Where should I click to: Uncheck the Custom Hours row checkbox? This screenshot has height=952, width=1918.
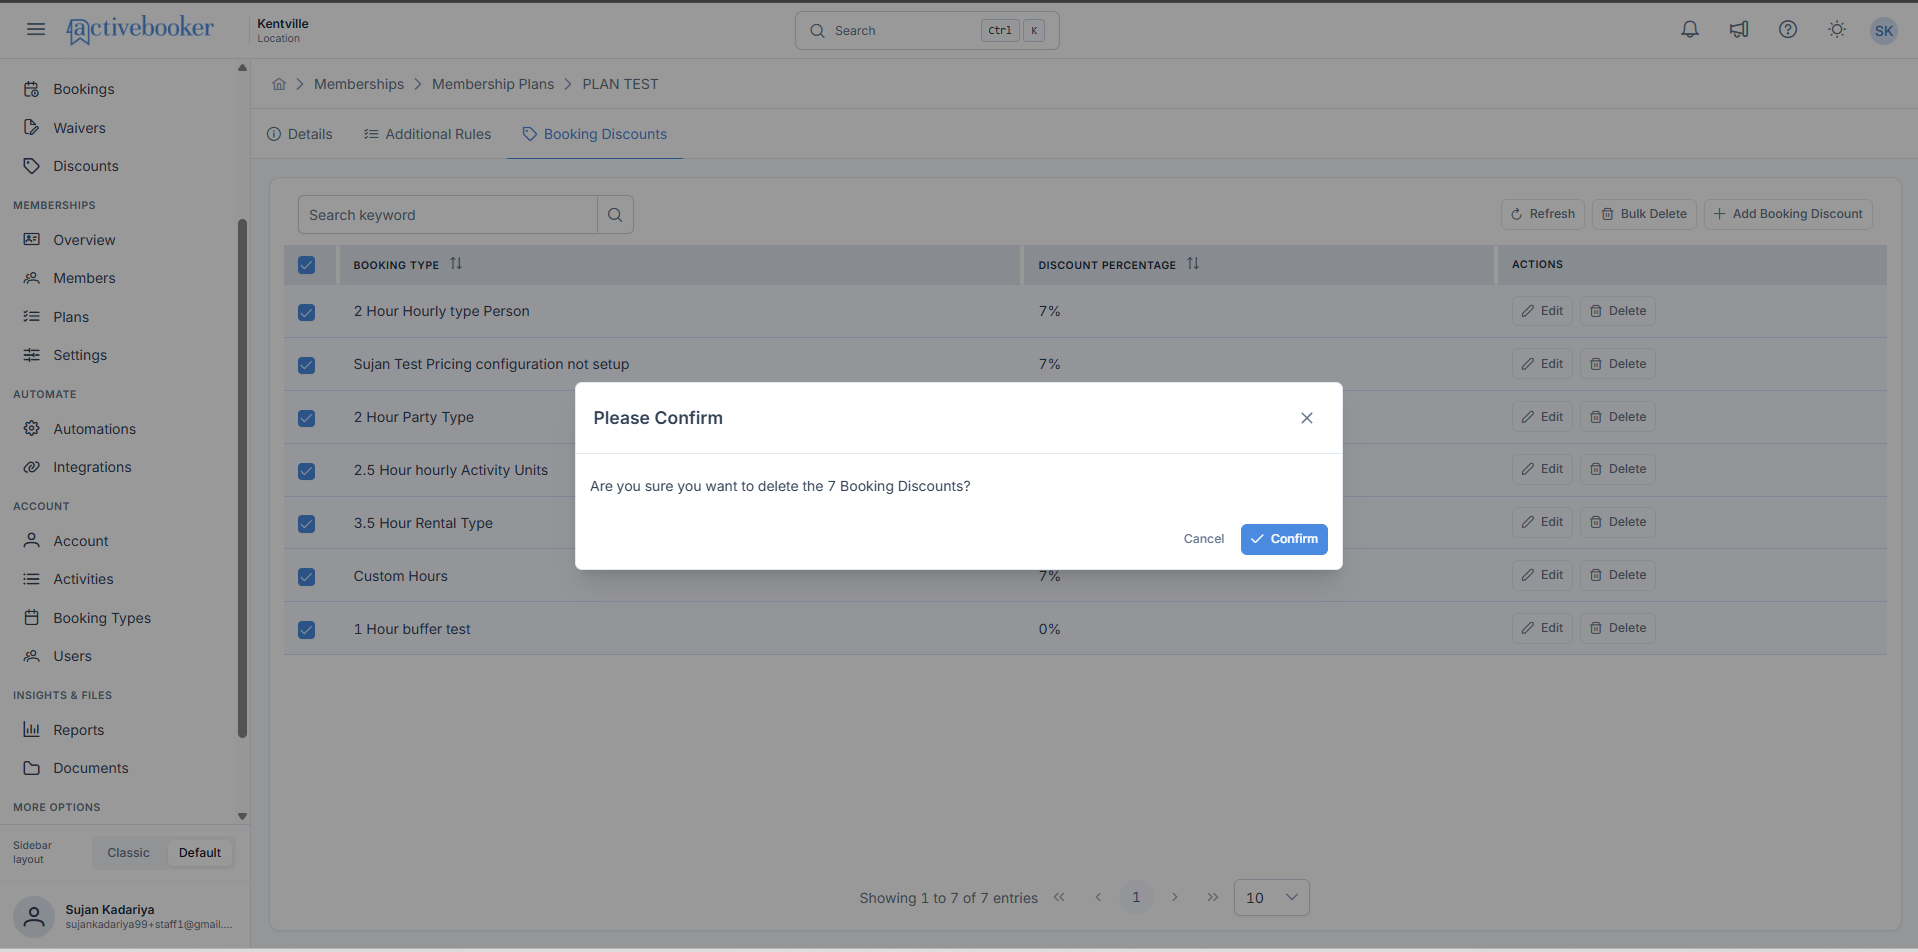(307, 577)
